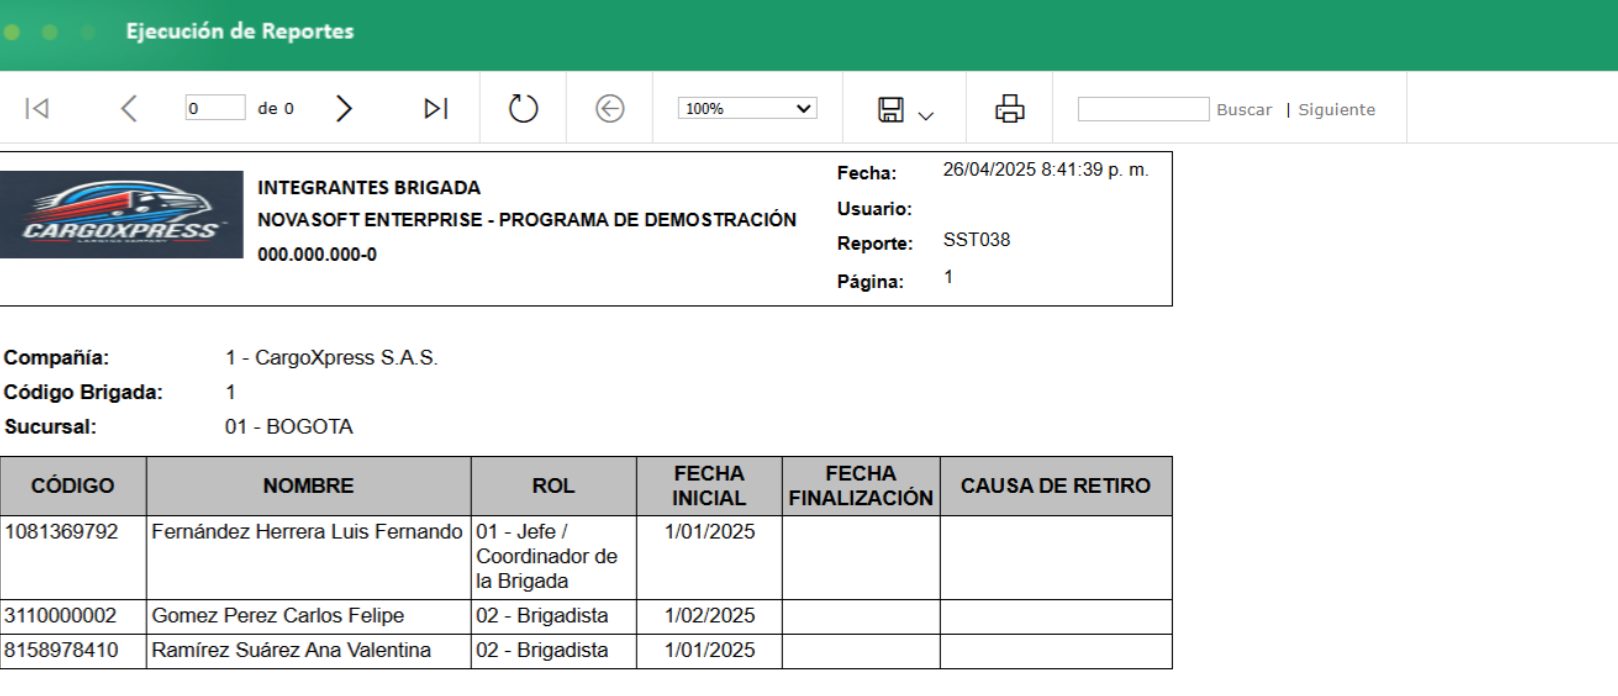Image resolution: width=1618 pixels, height=696 pixels.
Task: Go back to parent report
Action: [610, 108]
